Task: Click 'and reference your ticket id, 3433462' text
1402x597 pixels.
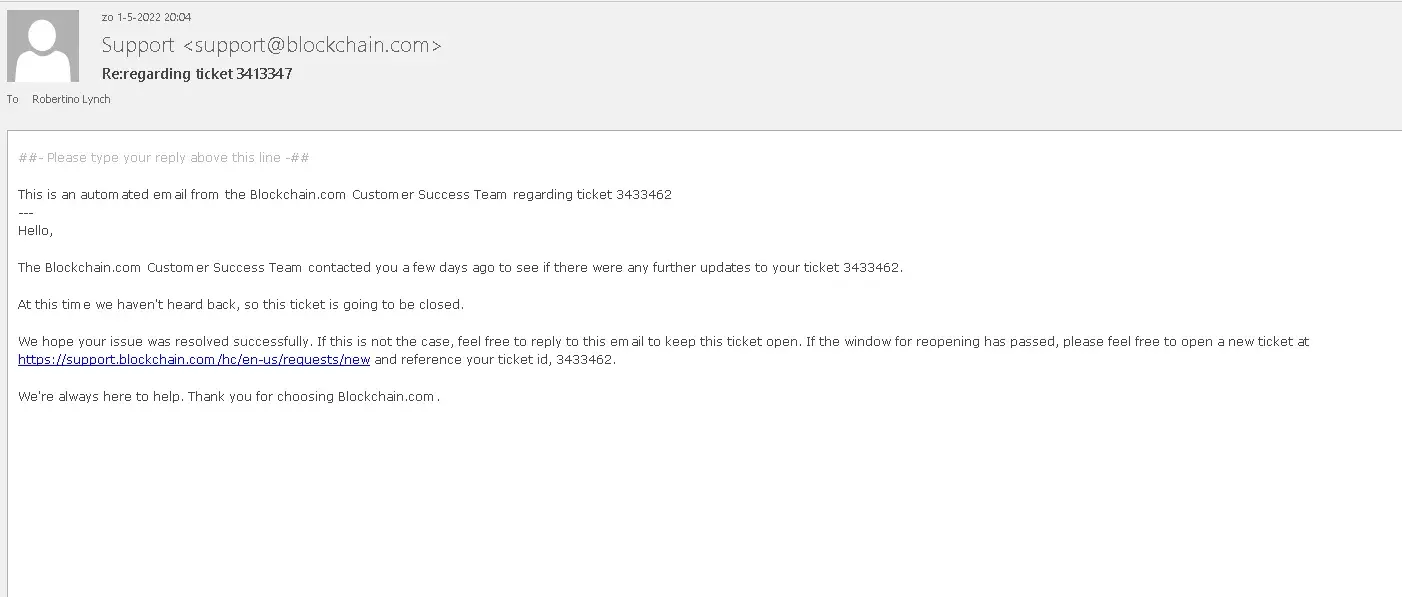Action: [495, 360]
